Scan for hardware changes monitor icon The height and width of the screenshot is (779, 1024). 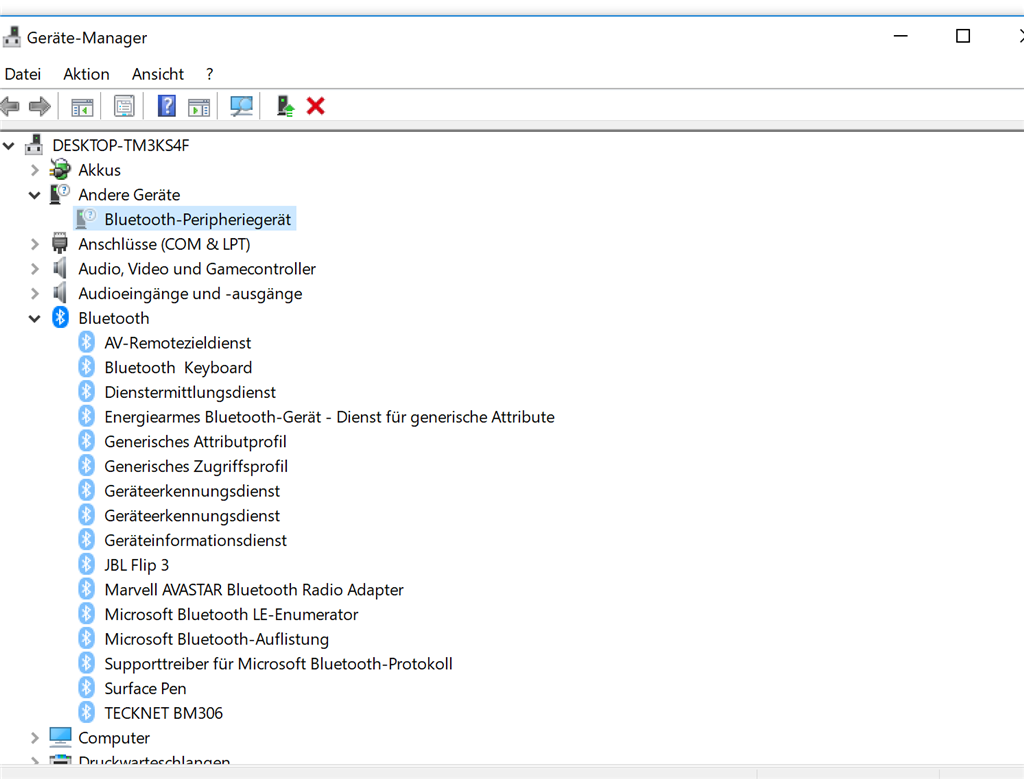click(241, 106)
